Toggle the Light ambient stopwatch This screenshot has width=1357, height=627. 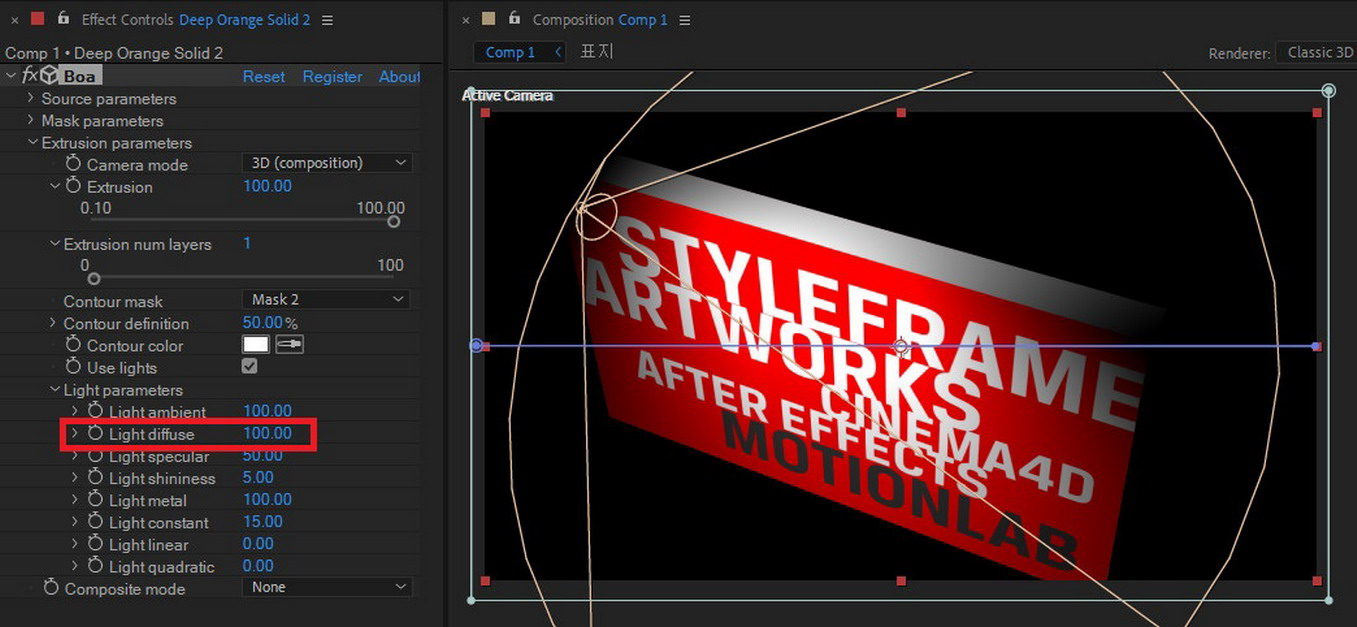tap(95, 411)
